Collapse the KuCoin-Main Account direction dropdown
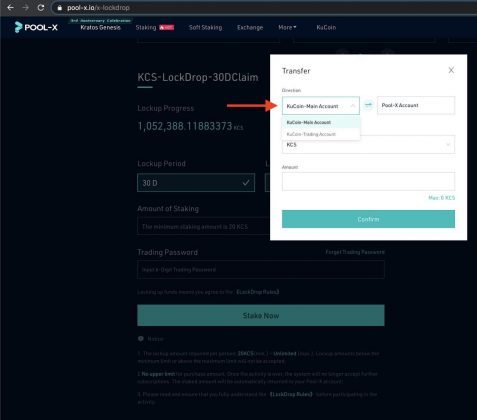The height and width of the screenshot is (420, 477). click(321, 106)
